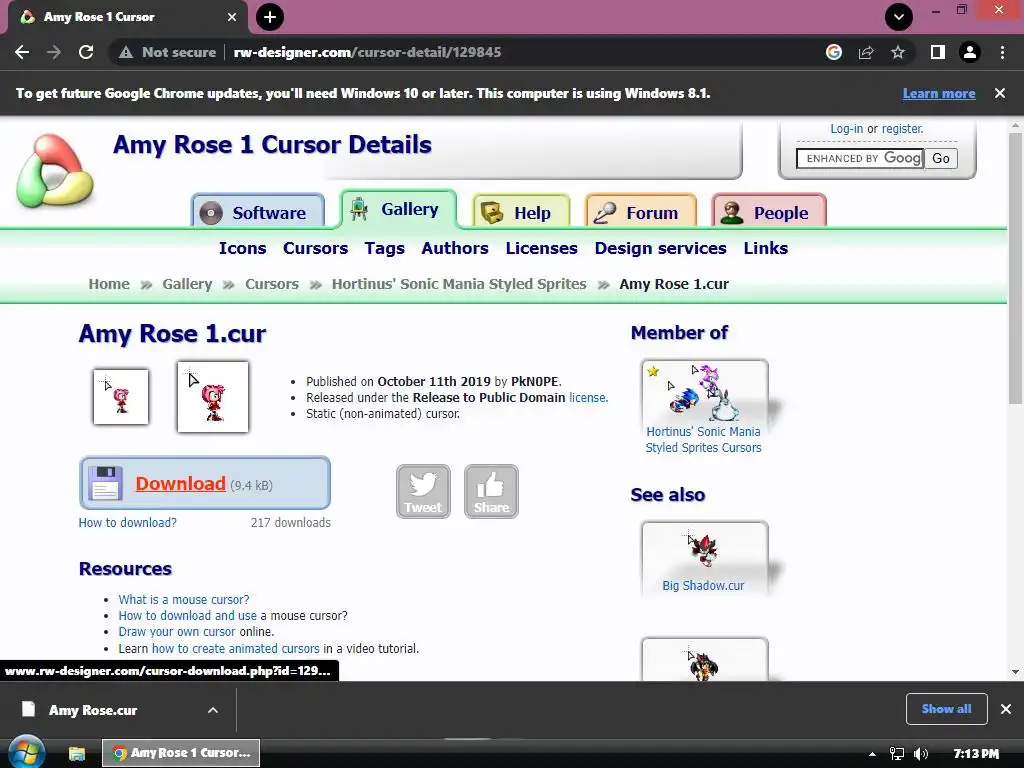Go to Icons submenu

(242, 248)
